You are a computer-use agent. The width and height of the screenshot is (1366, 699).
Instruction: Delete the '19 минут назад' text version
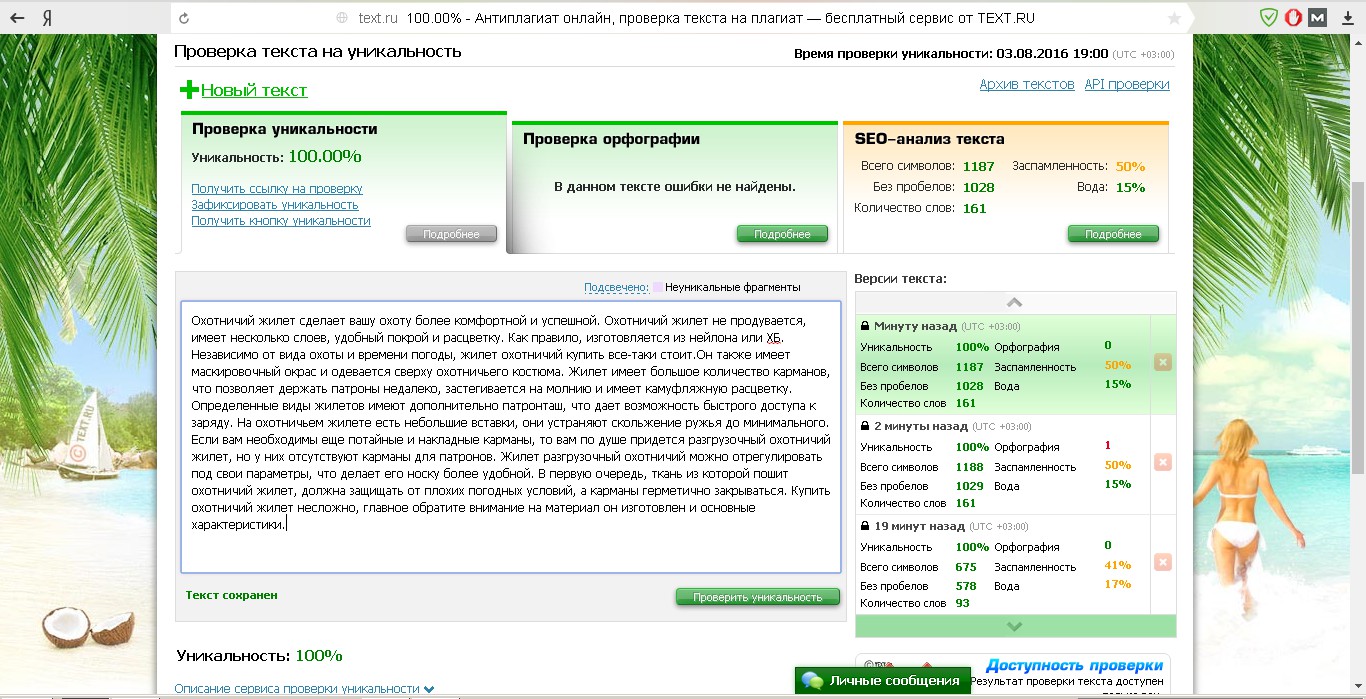(1162, 562)
